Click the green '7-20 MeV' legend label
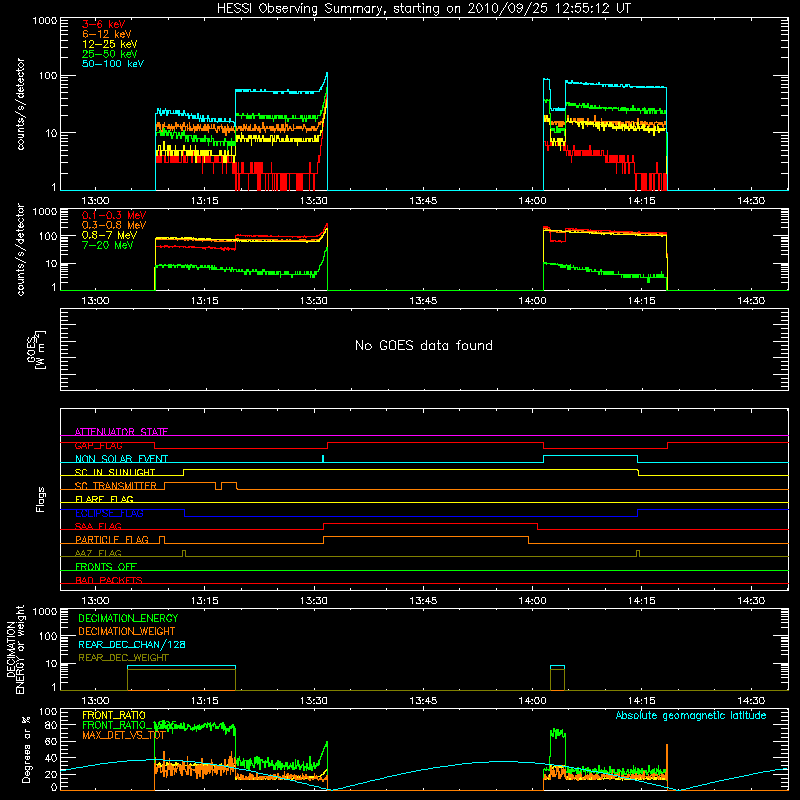This screenshot has height=800, width=800. (108, 245)
